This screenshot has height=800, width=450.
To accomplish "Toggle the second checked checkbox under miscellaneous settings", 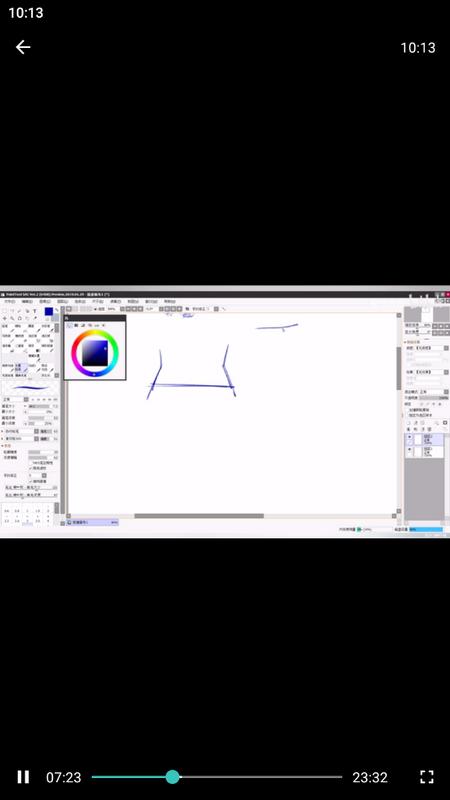I will (31, 468).
